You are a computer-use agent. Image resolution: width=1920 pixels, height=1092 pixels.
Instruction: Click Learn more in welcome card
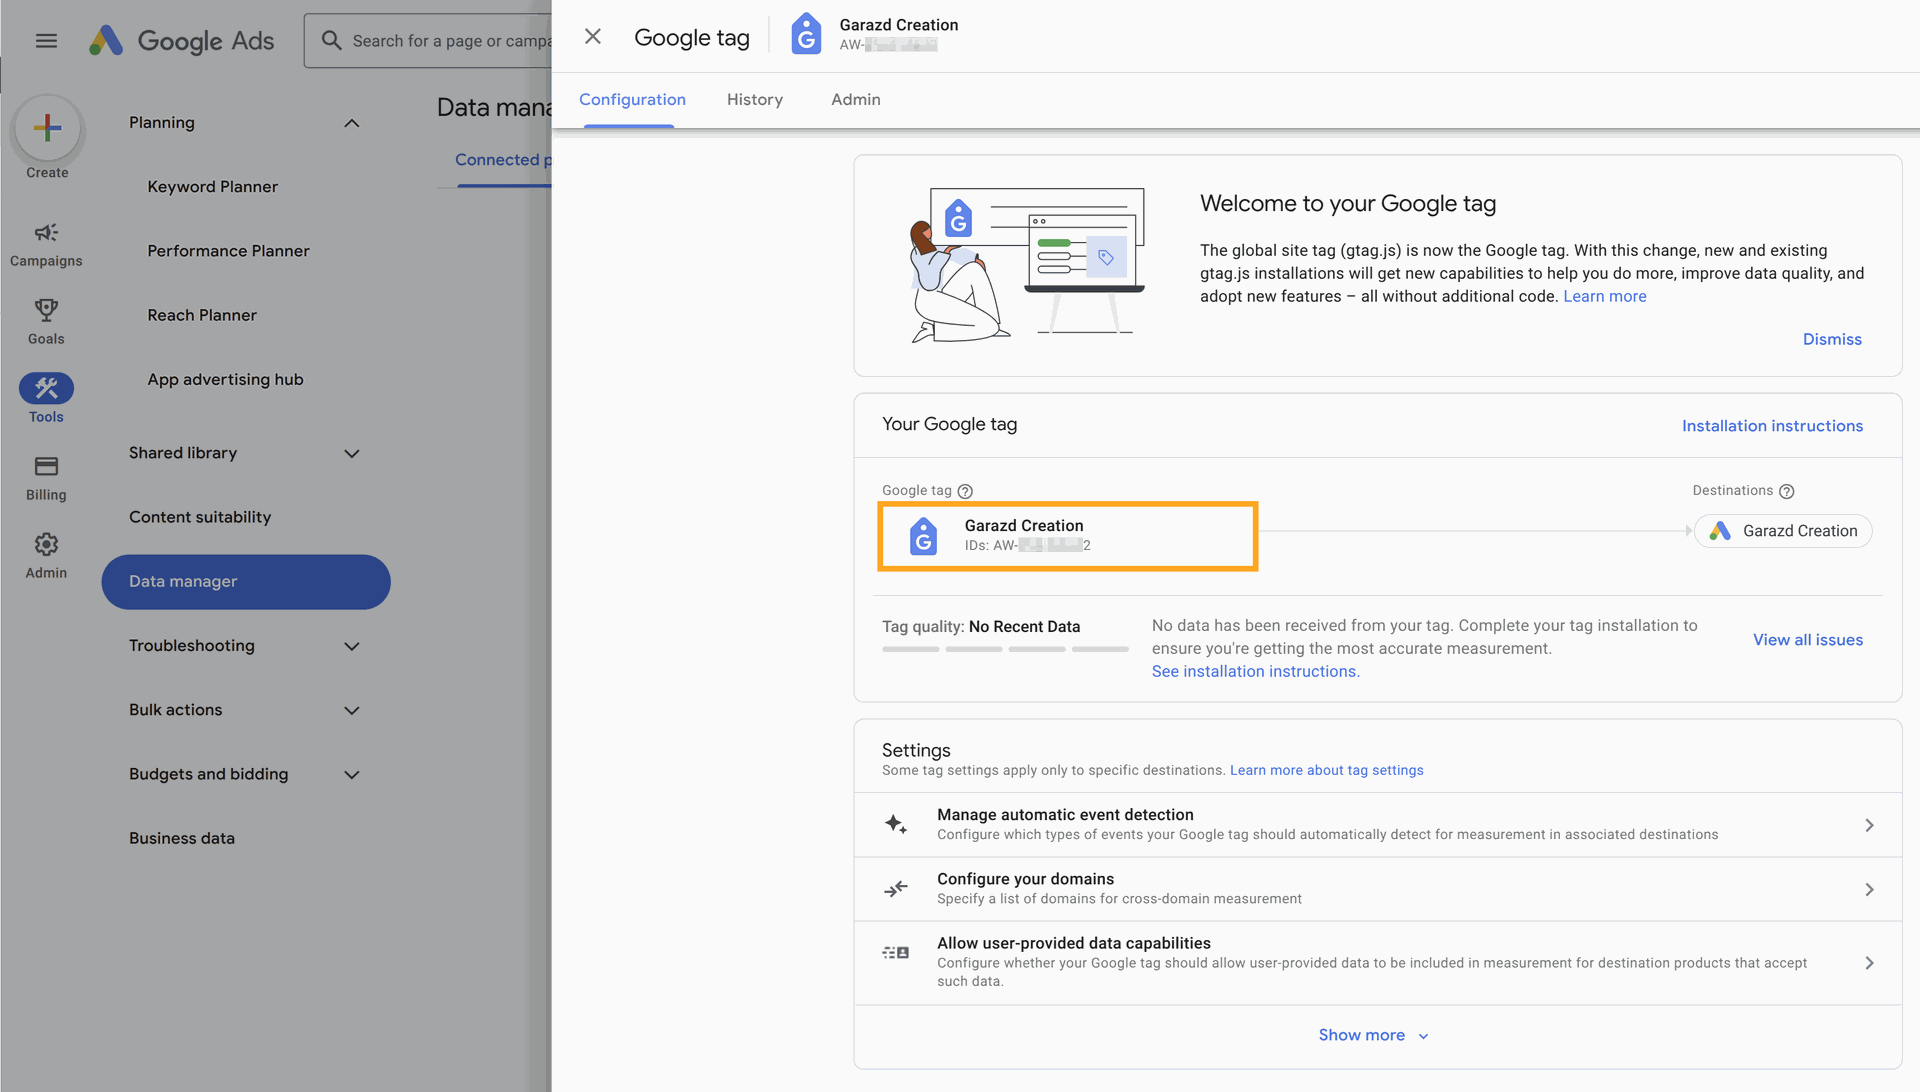coord(1604,296)
